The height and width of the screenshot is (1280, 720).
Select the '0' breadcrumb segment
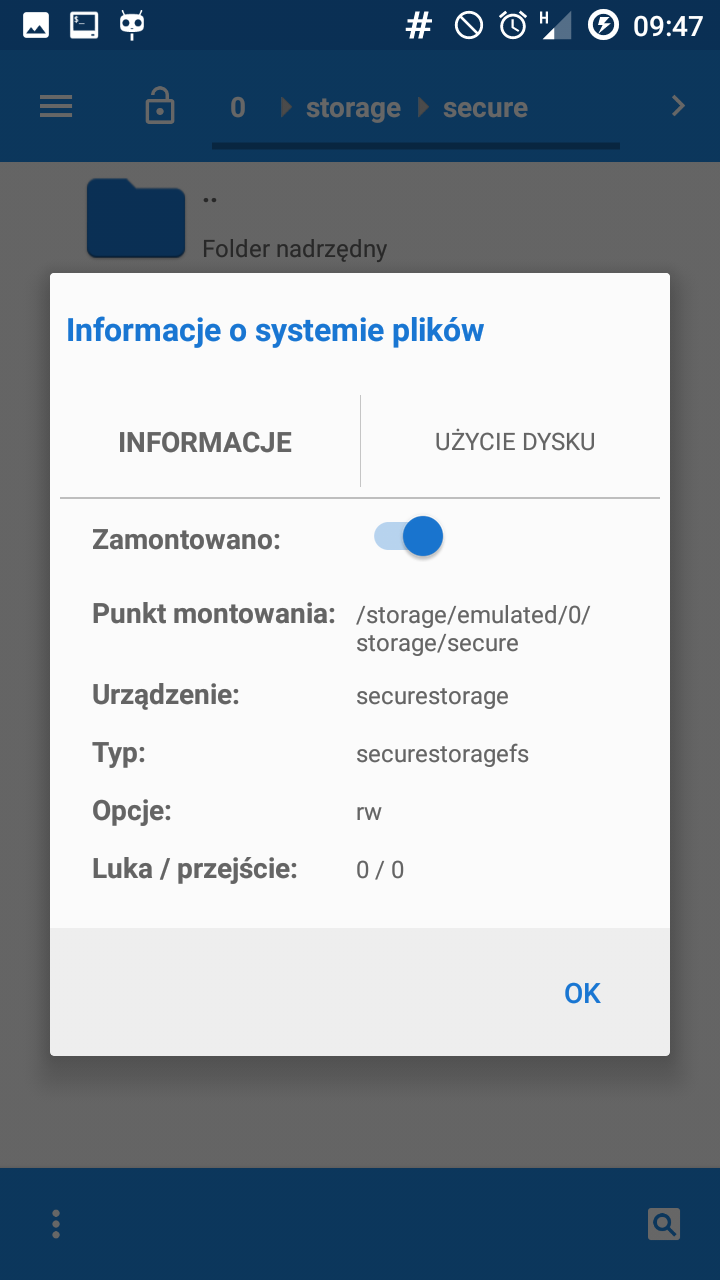pyautogui.click(x=238, y=108)
